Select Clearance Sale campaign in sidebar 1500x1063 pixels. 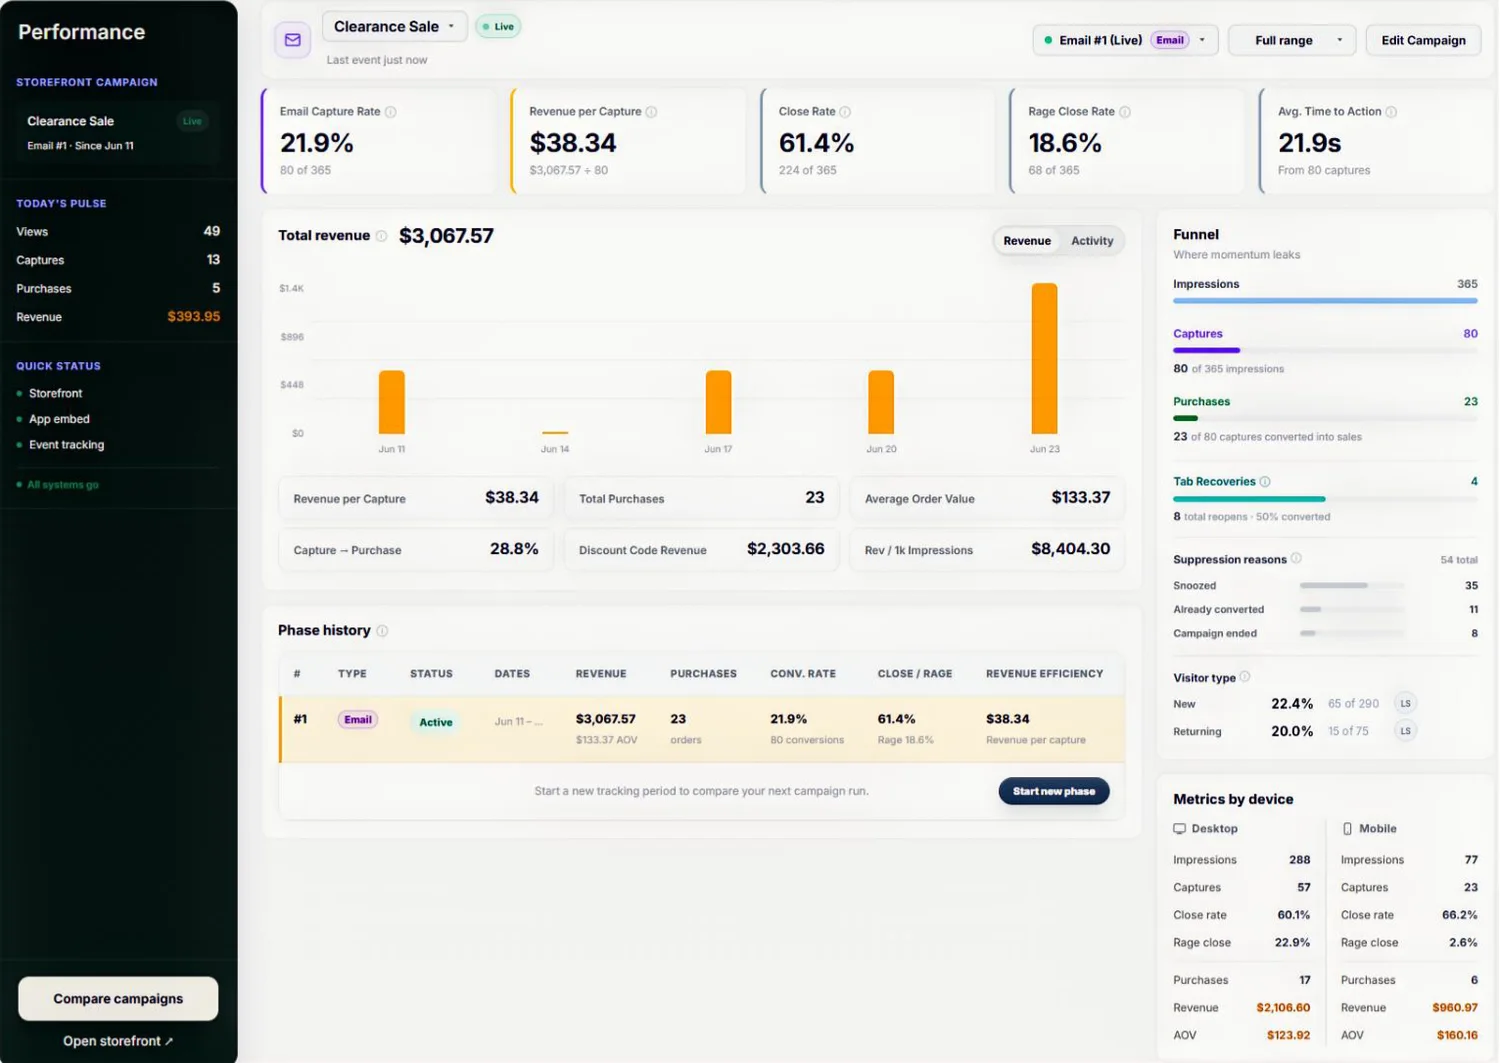[118, 132]
